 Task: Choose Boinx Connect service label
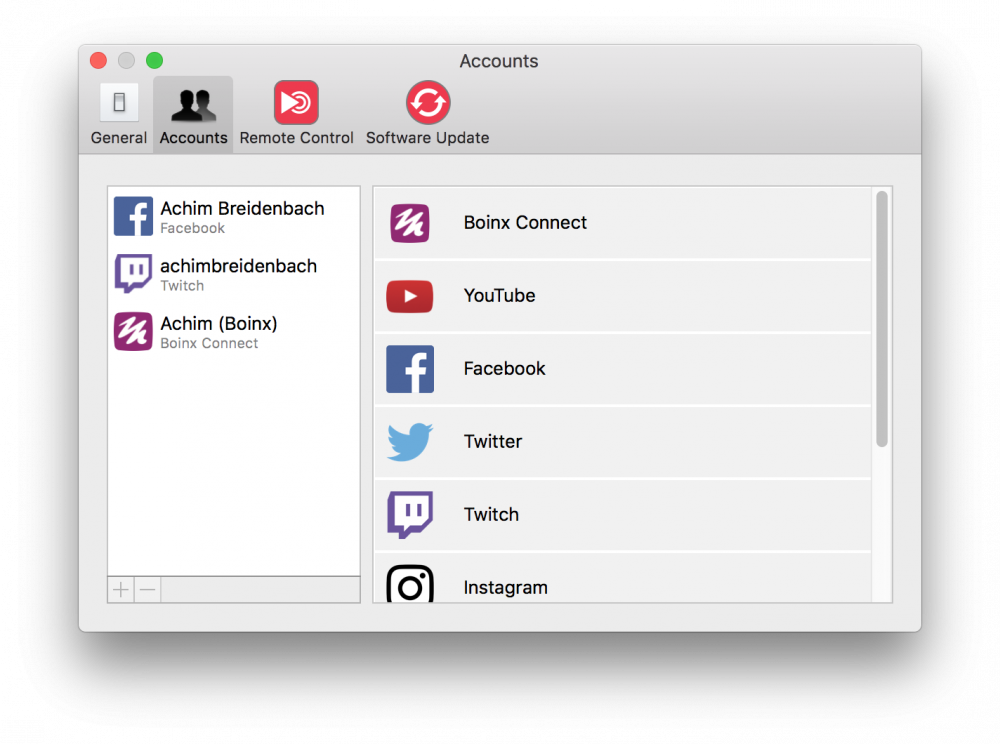click(525, 222)
